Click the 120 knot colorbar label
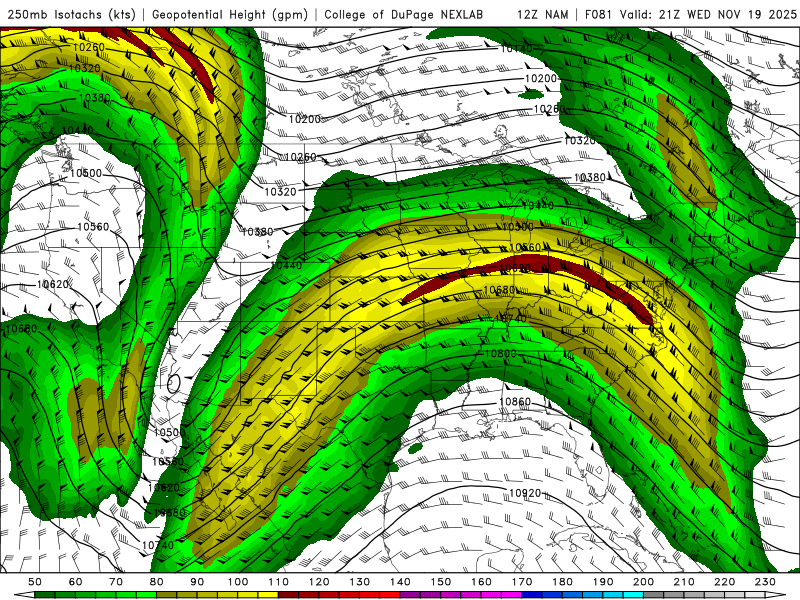The image size is (800, 600). point(319,582)
